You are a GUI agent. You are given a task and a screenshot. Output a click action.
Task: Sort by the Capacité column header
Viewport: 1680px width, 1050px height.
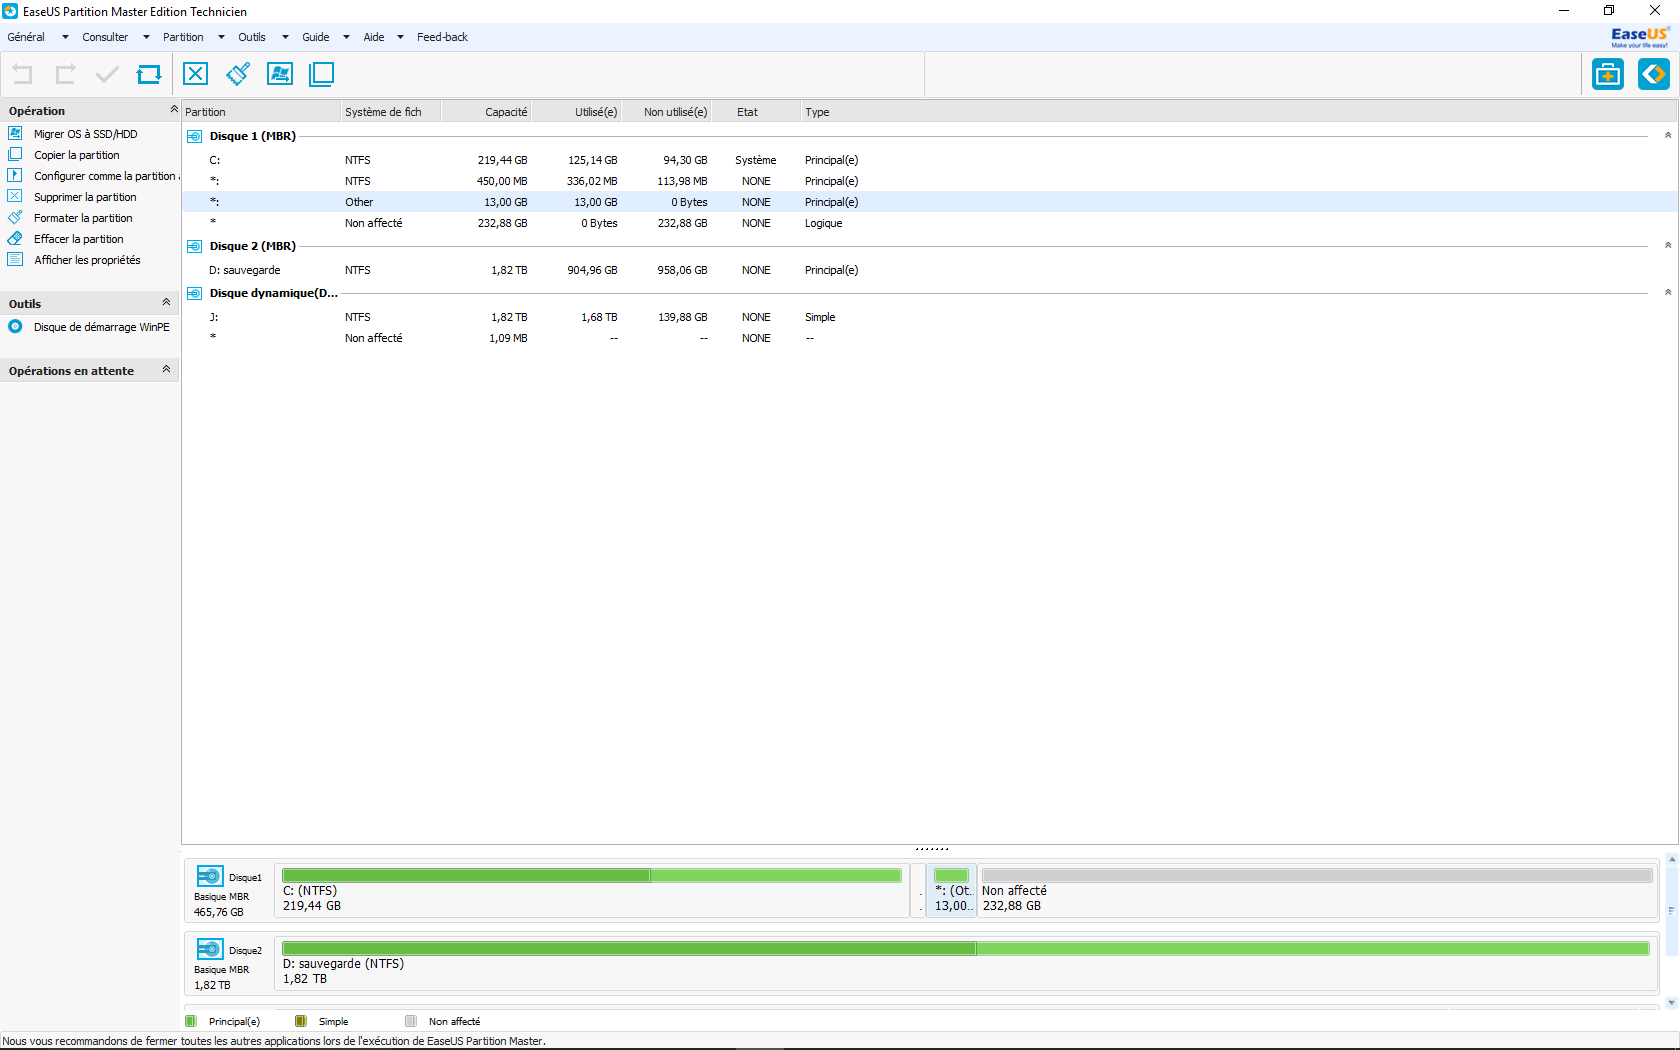(486, 112)
